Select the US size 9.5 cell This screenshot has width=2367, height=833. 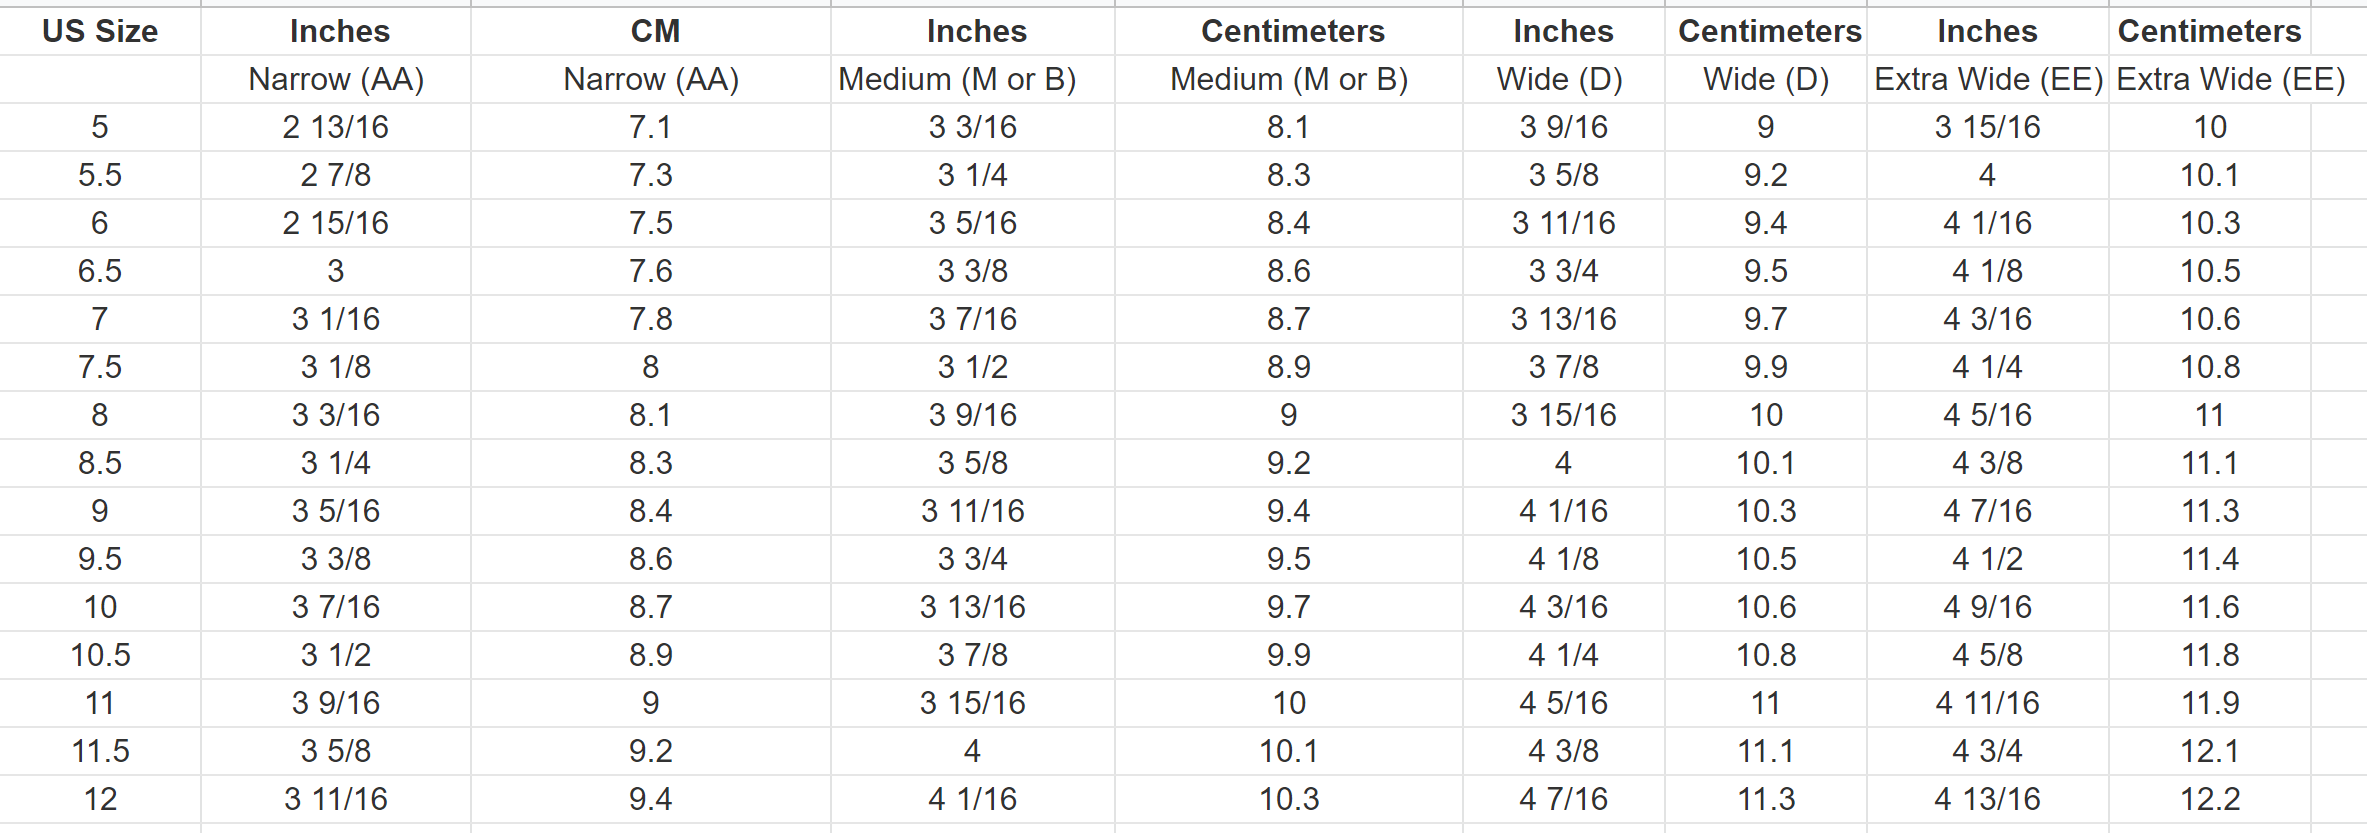[100, 559]
